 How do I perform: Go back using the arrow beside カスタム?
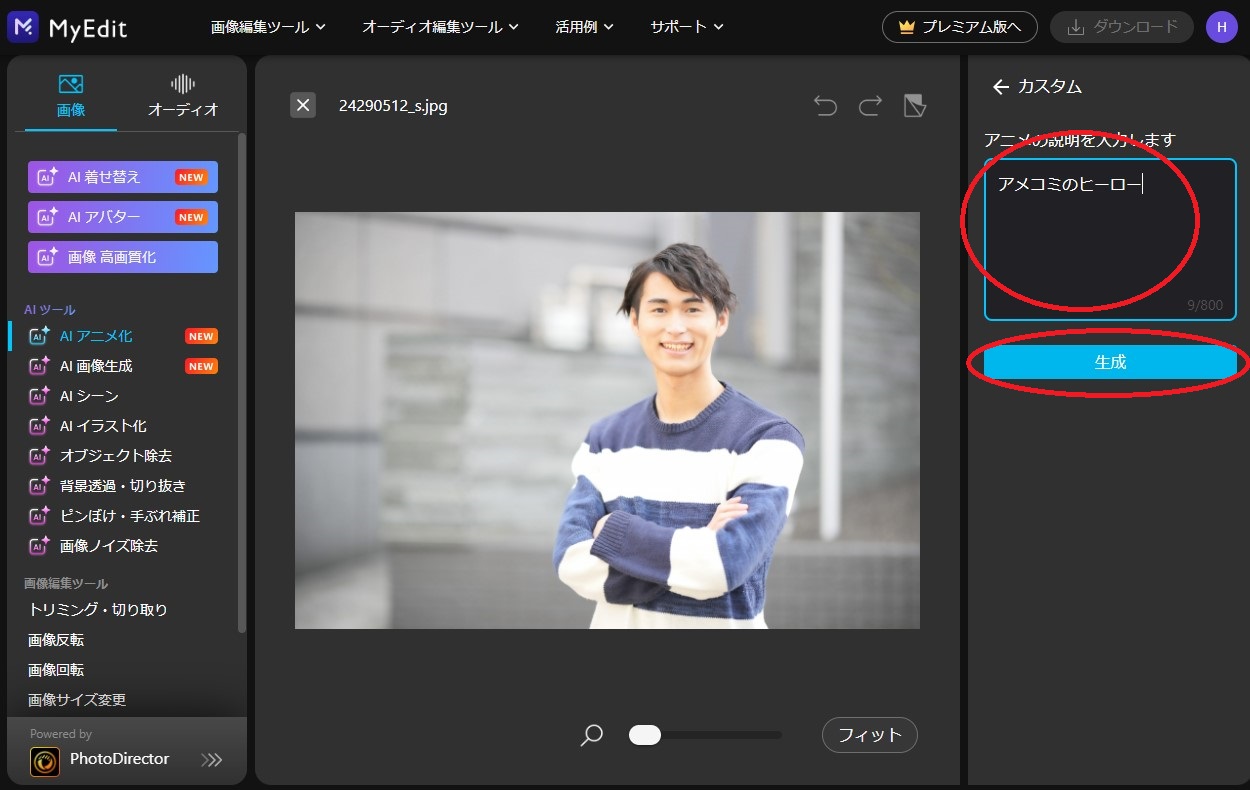point(1000,87)
